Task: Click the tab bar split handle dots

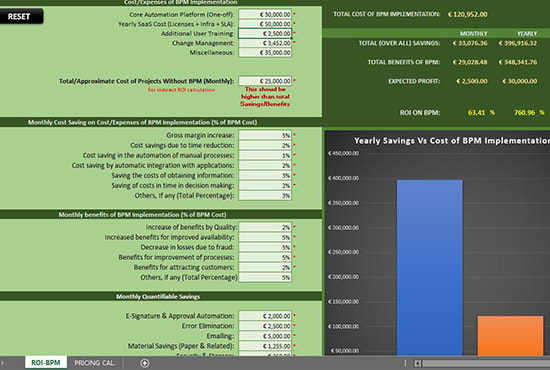Action: [x=405, y=363]
